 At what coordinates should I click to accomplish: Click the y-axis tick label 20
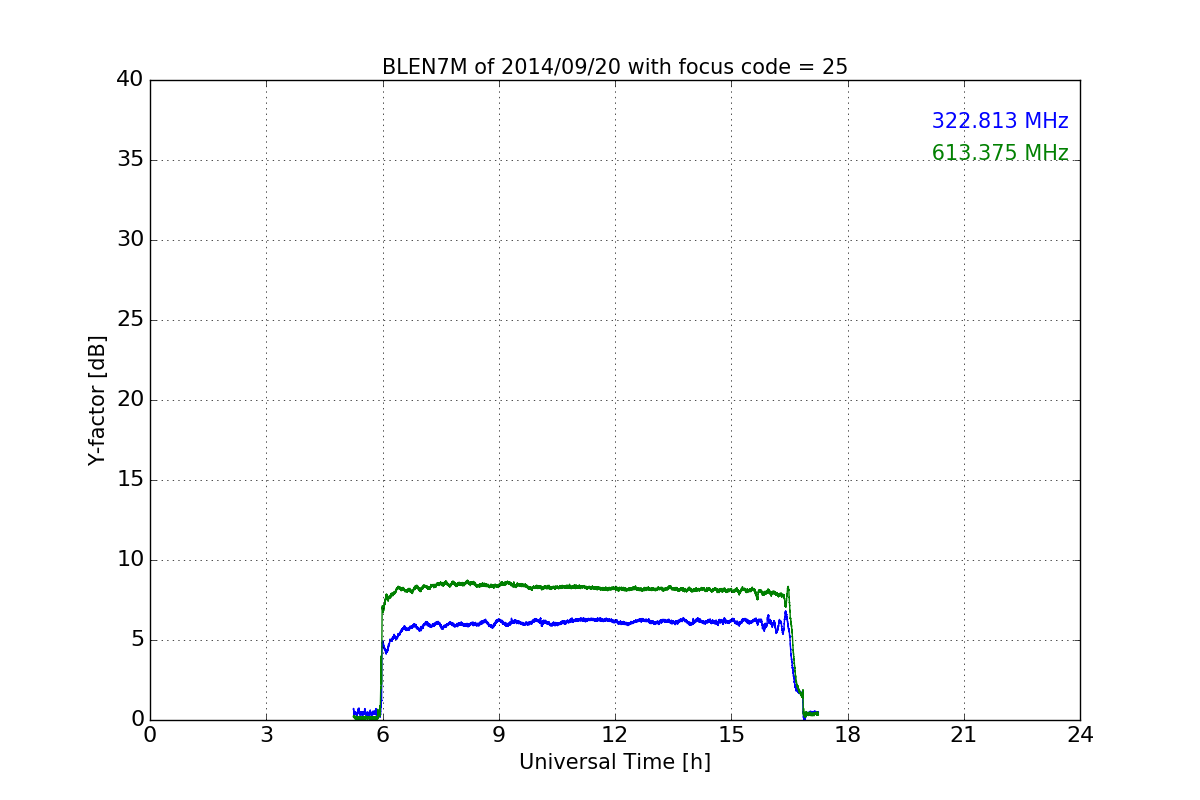130,400
